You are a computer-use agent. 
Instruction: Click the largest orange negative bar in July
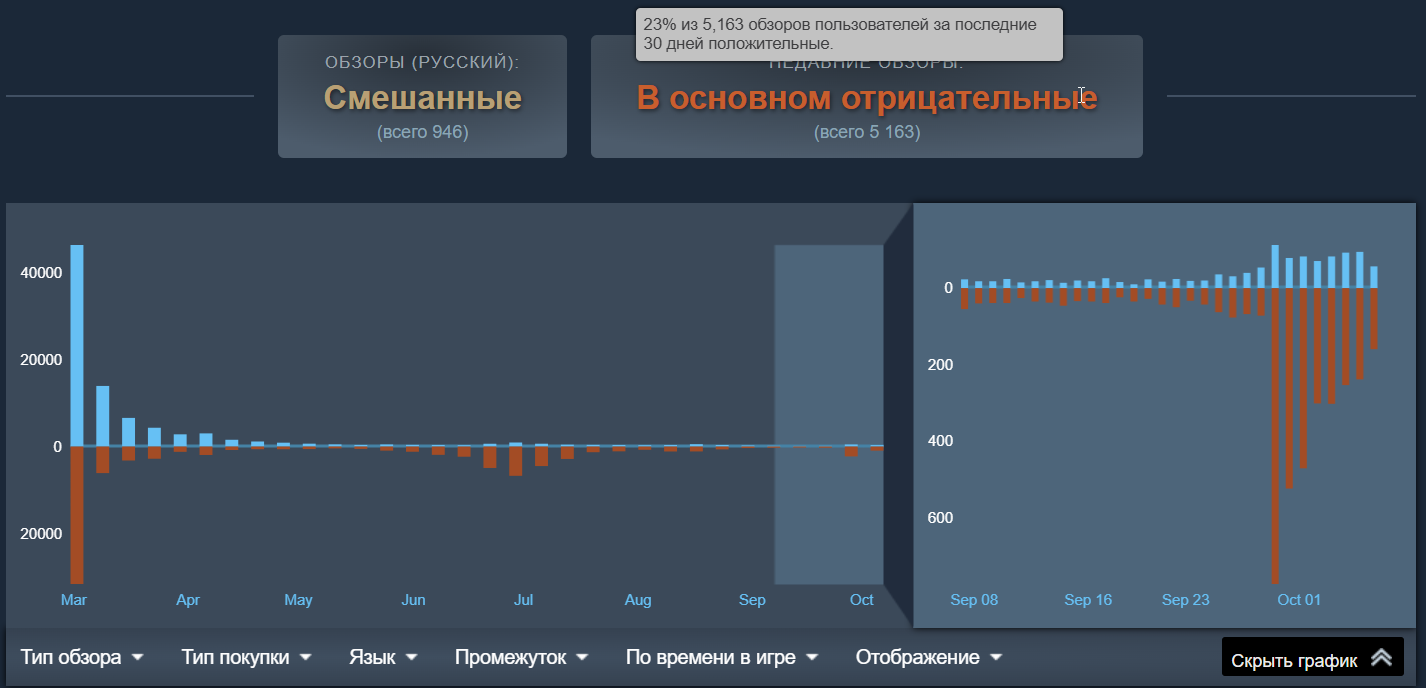pyautogui.click(x=516, y=461)
